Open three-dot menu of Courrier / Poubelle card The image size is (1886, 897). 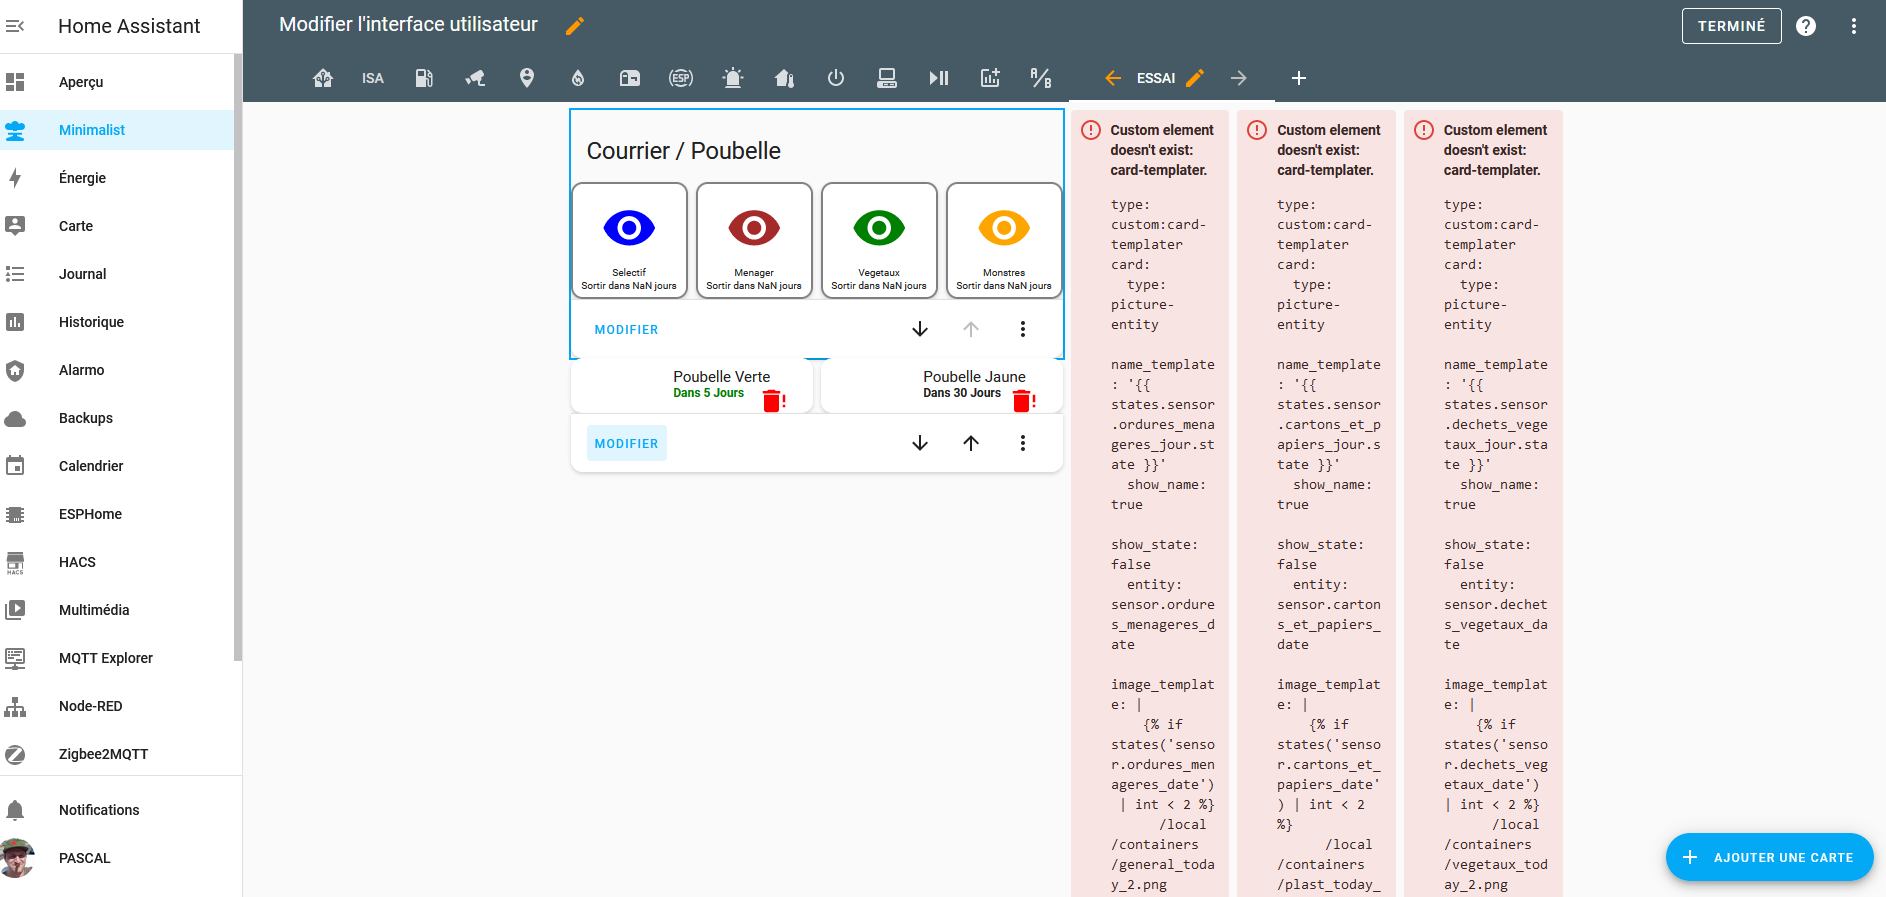pyautogui.click(x=1022, y=329)
